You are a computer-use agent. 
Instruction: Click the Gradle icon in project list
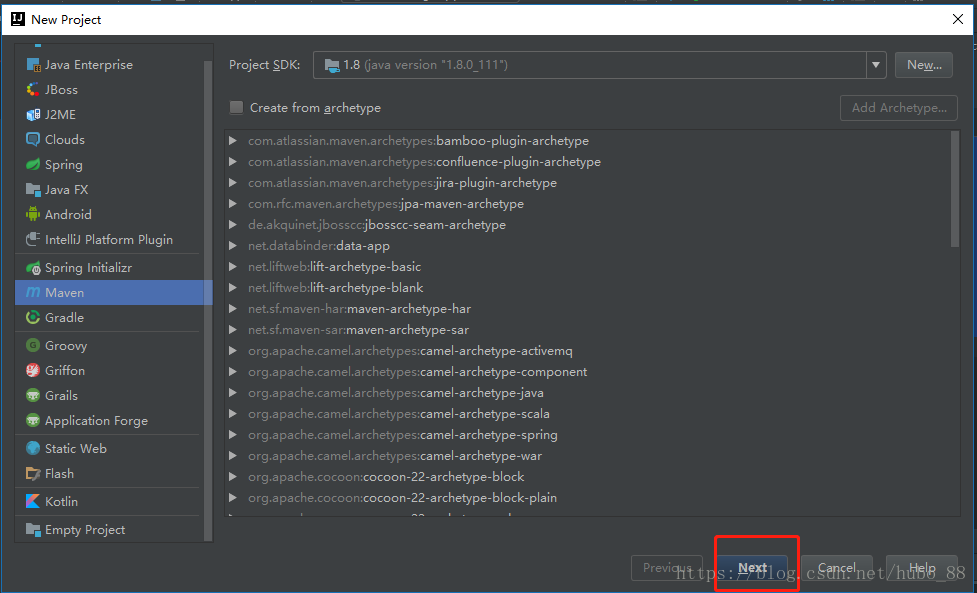point(33,317)
